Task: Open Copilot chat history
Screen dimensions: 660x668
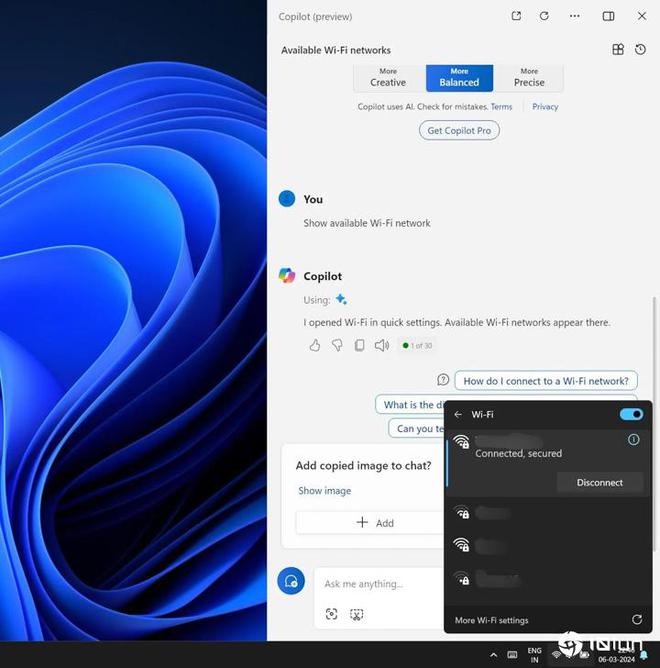Action: point(640,49)
